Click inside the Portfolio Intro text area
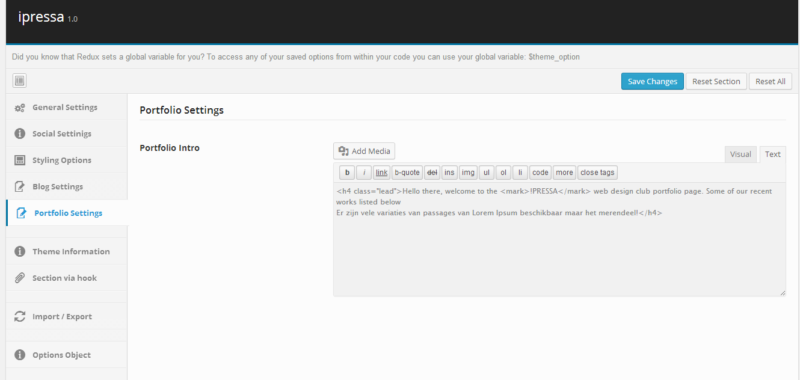 click(559, 239)
